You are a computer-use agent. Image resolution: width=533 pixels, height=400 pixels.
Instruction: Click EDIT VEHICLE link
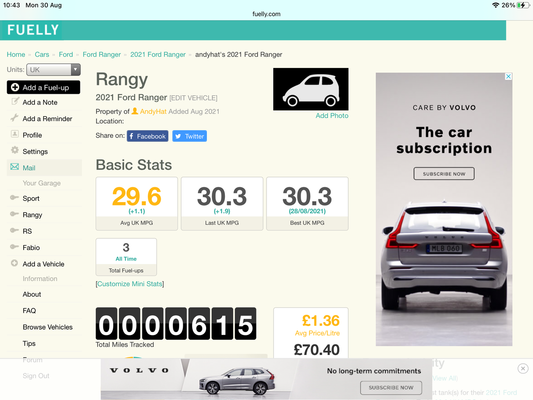coord(193,98)
